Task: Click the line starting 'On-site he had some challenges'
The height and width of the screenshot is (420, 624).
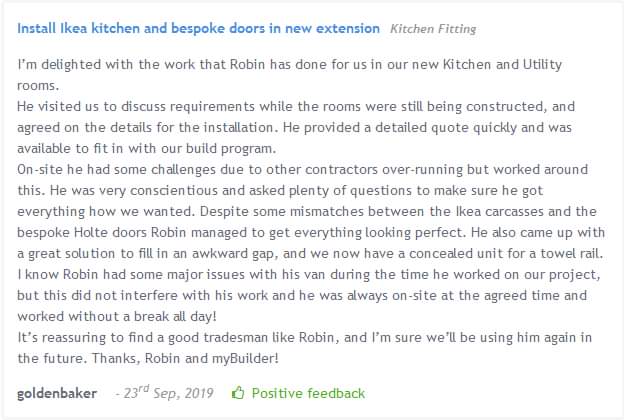Action: [302, 170]
